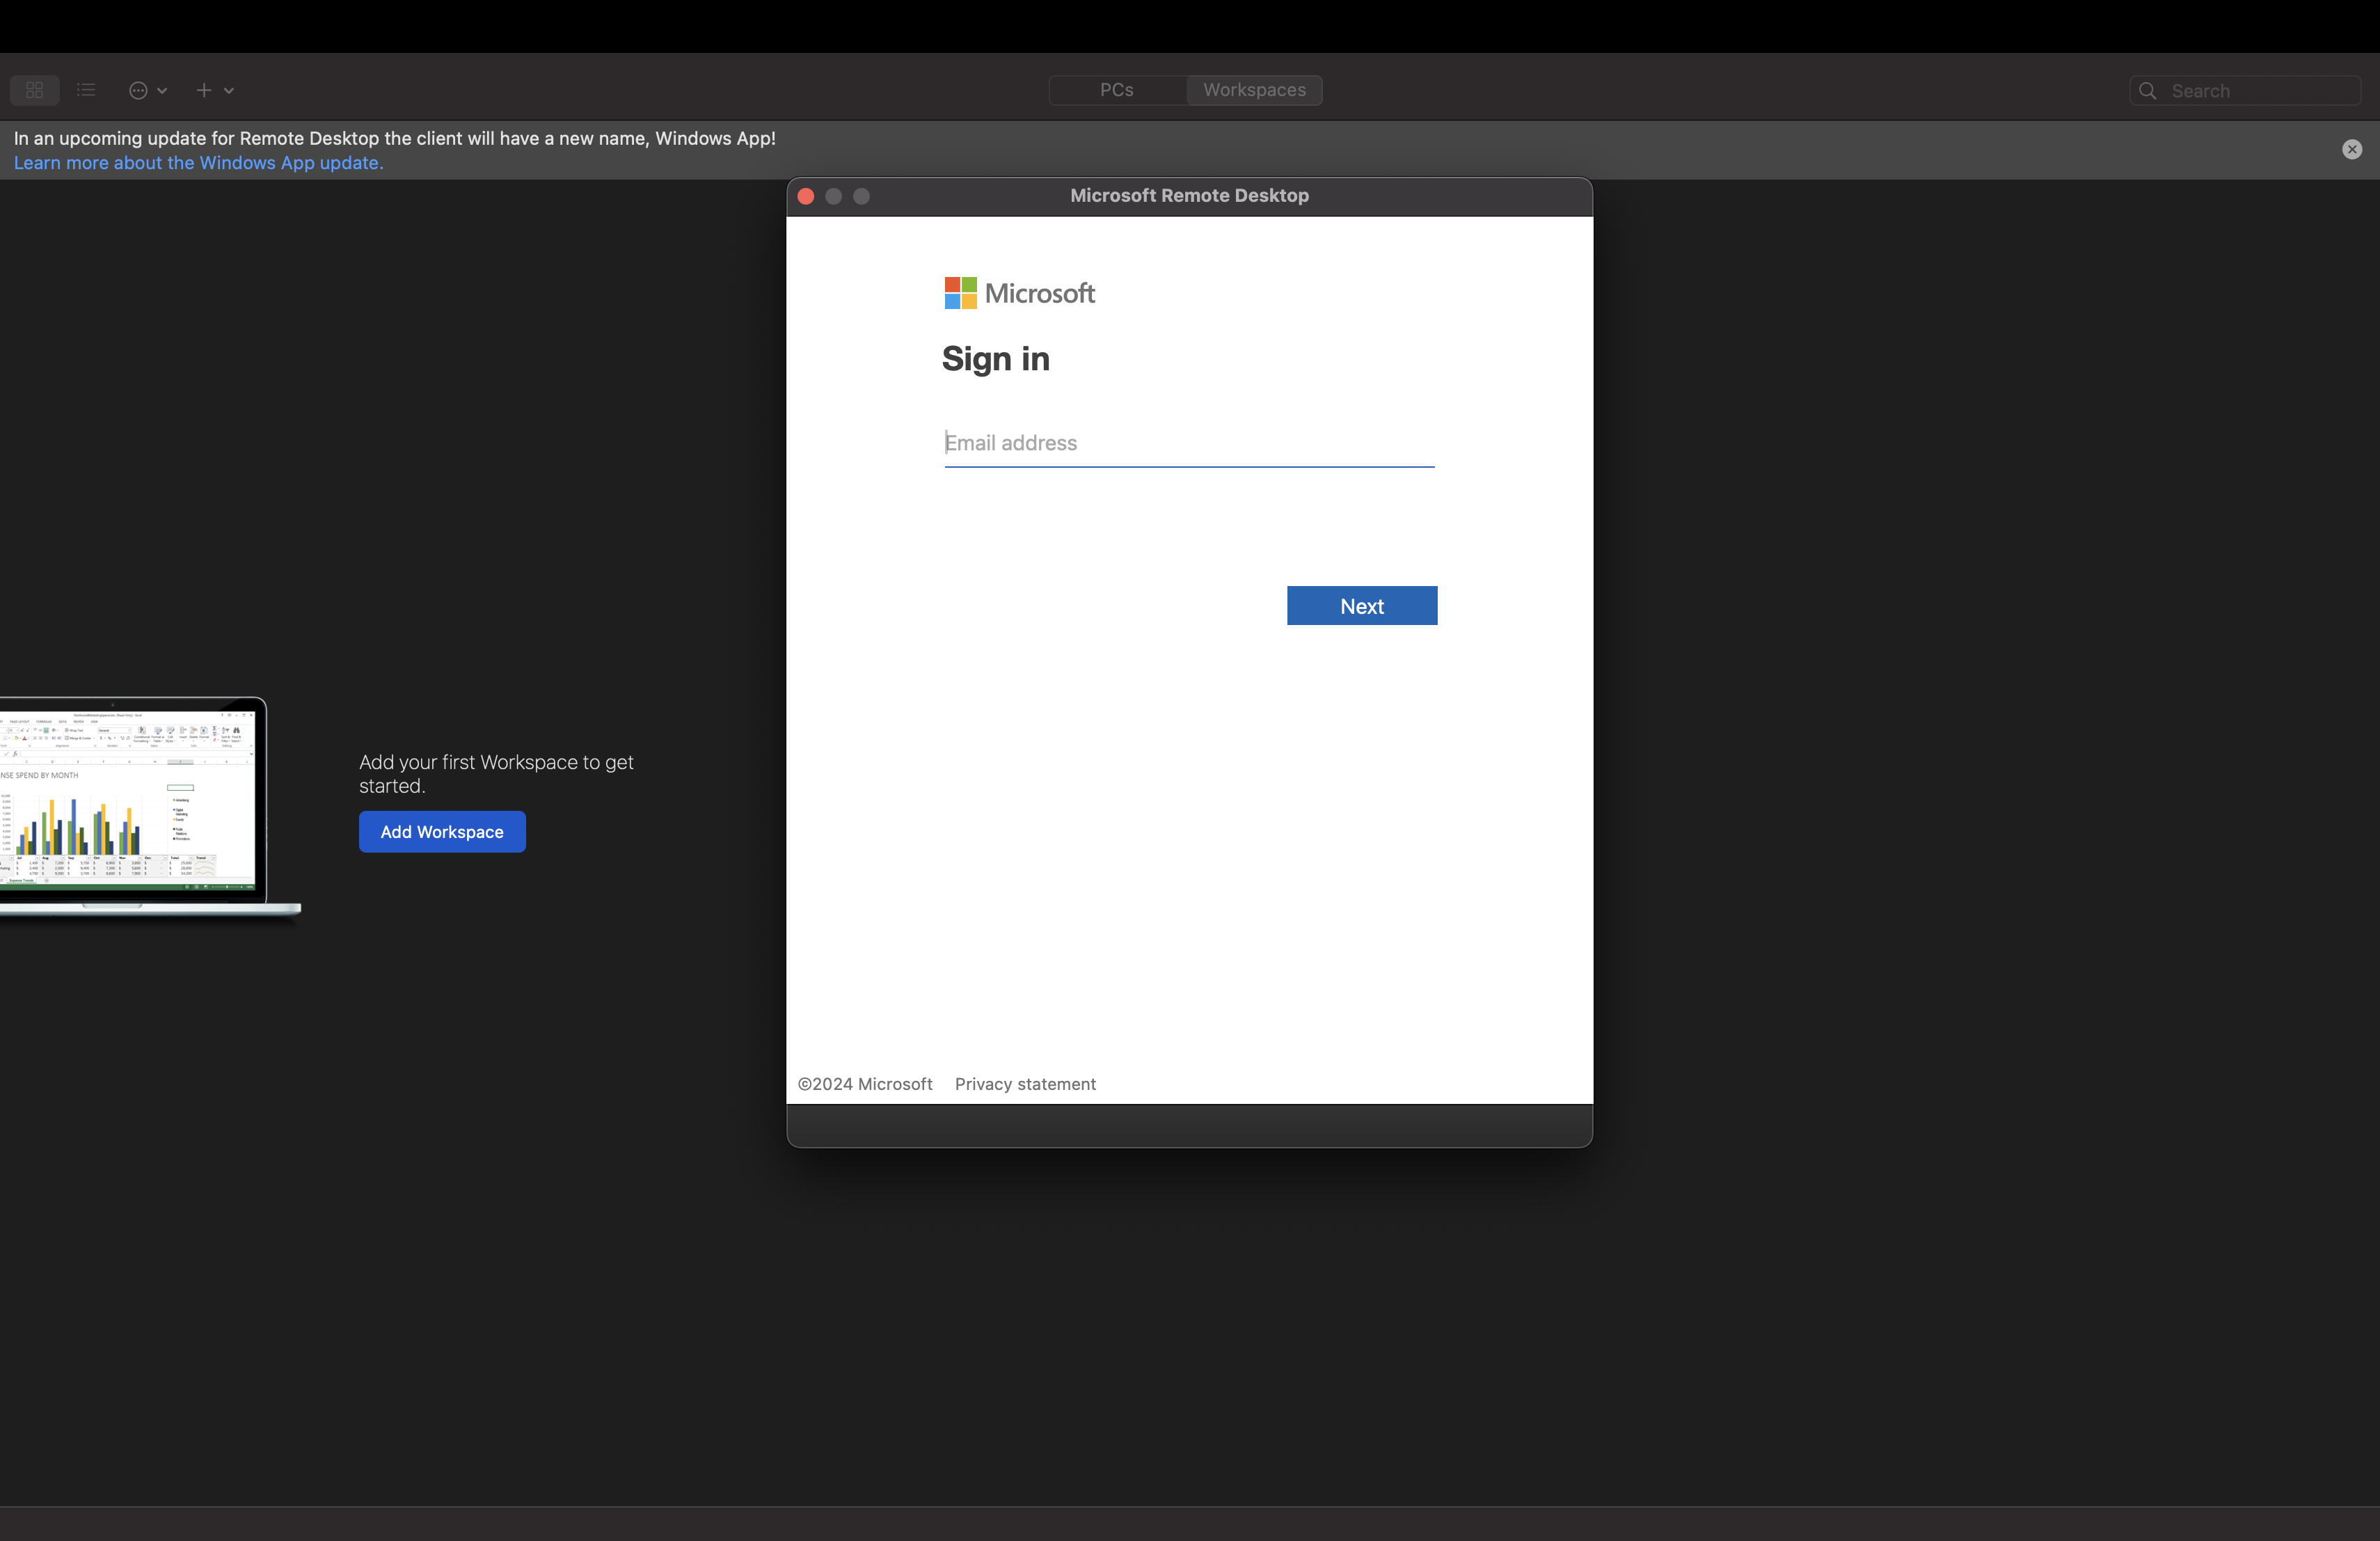2380x1541 pixels.
Task: Click the Add Workspace button
Action: coord(442,832)
